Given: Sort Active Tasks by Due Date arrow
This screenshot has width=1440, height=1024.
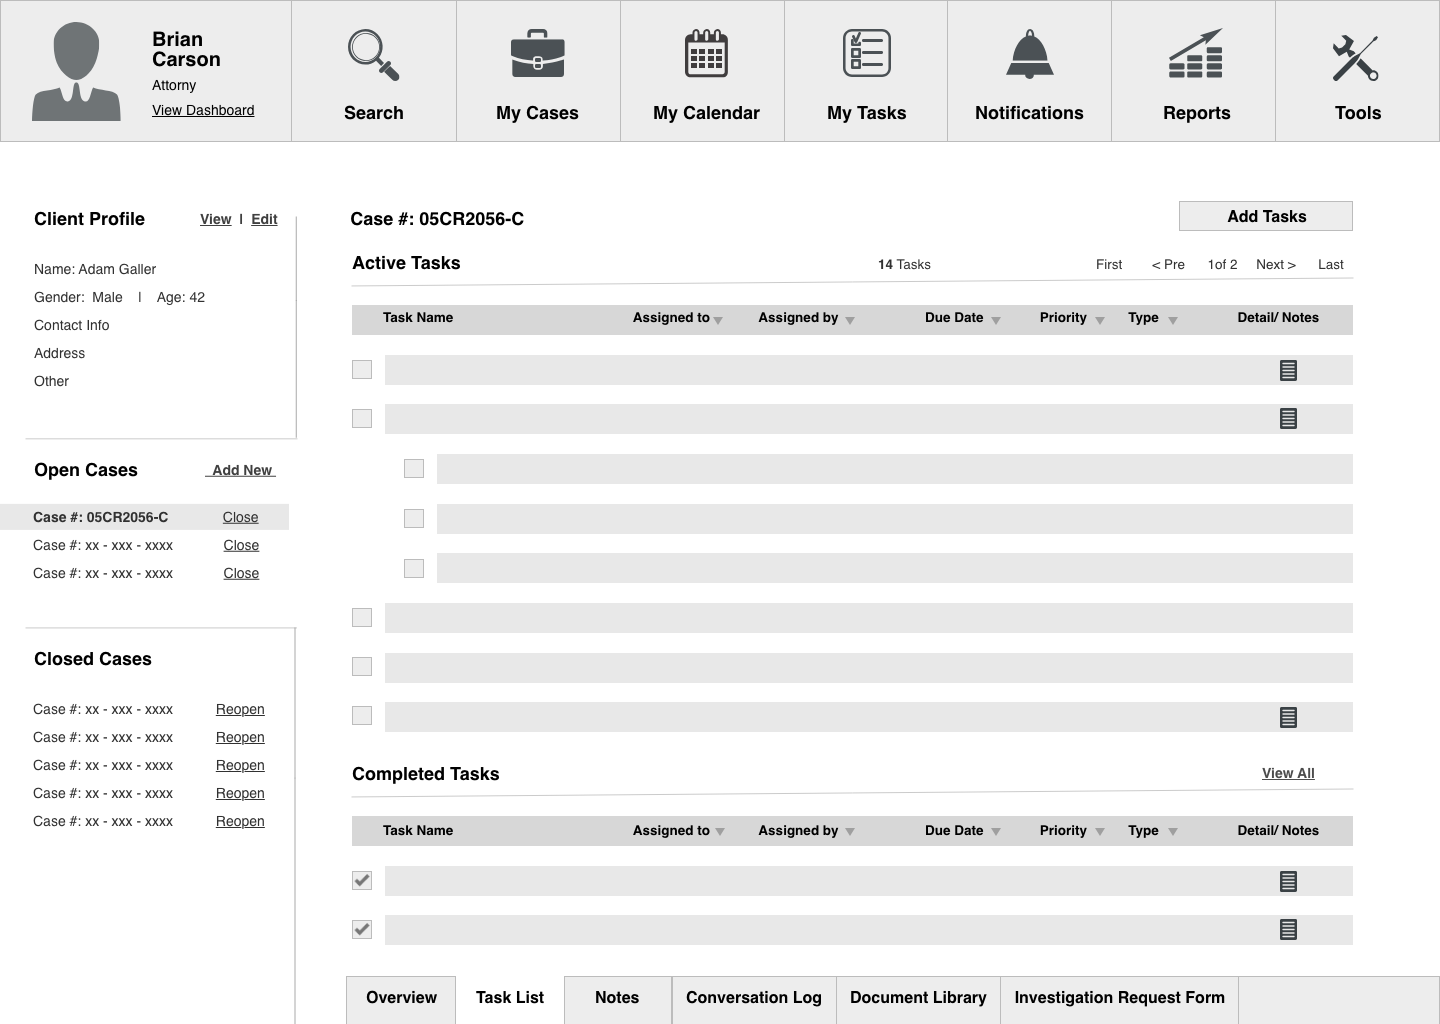Looking at the screenshot, I should 996,321.
